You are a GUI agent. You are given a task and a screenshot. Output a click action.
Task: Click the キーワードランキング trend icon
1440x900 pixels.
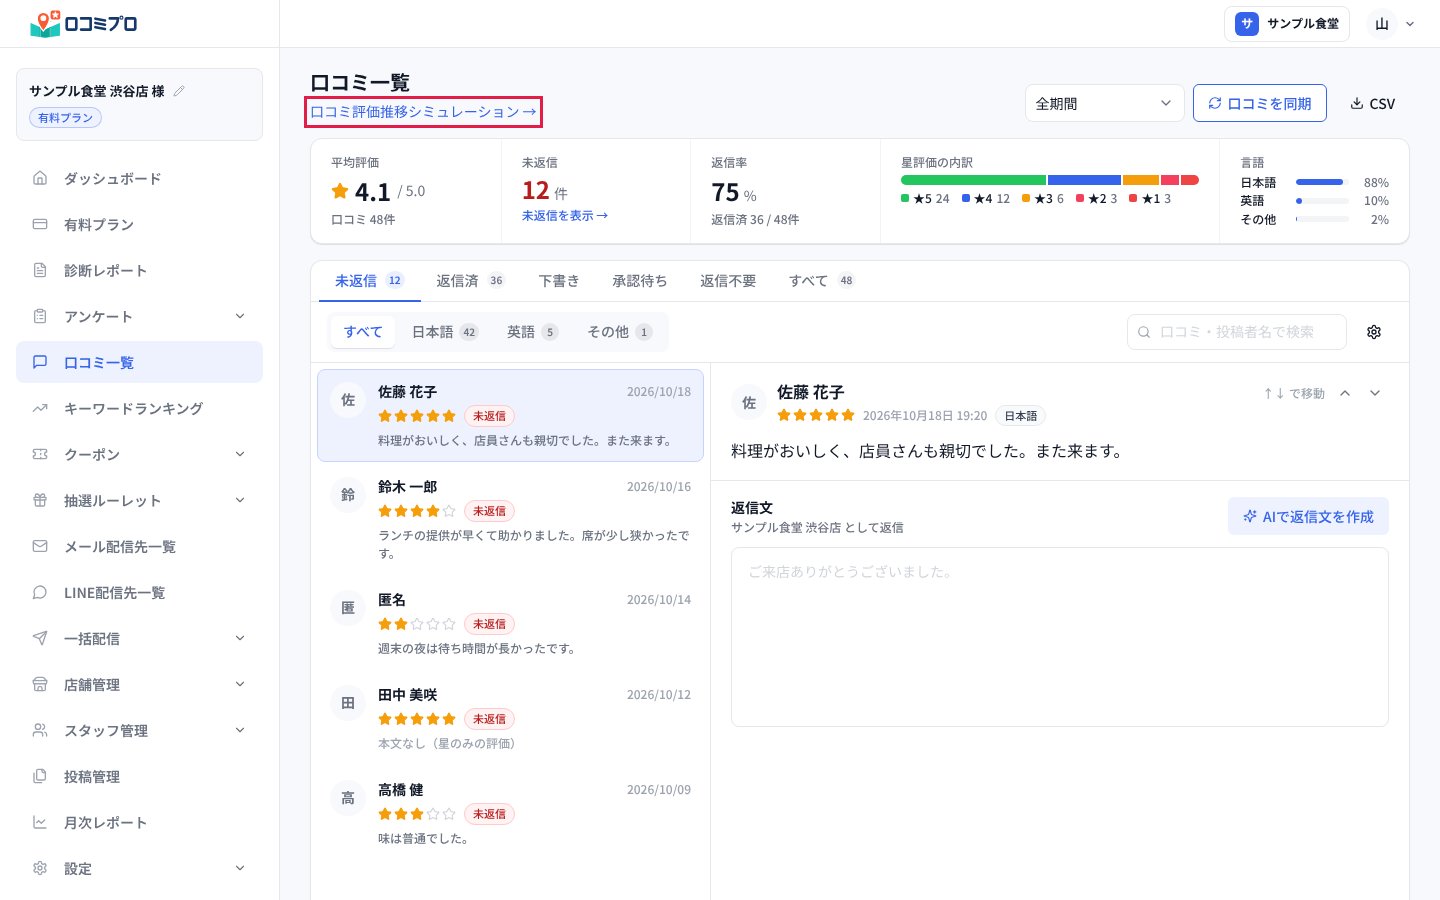click(x=40, y=408)
